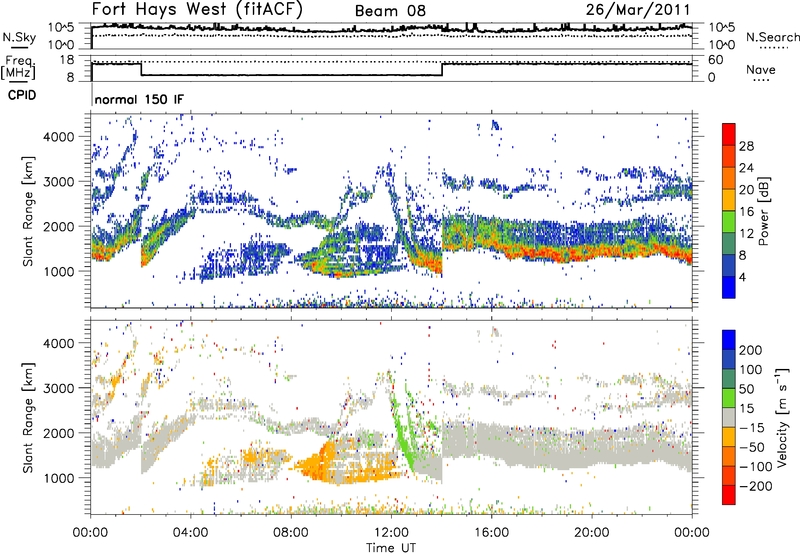The width and height of the screenshot is (800, 554).
Task: Click the '−200' label on Velocity colorbar
Action: (x=755, y=486)
